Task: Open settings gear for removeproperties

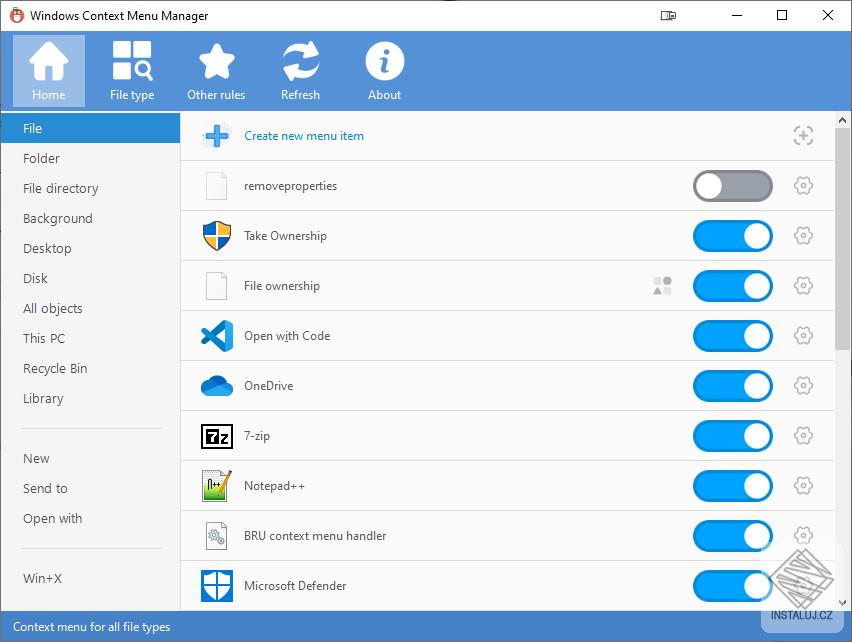Action: click(803, 186)
